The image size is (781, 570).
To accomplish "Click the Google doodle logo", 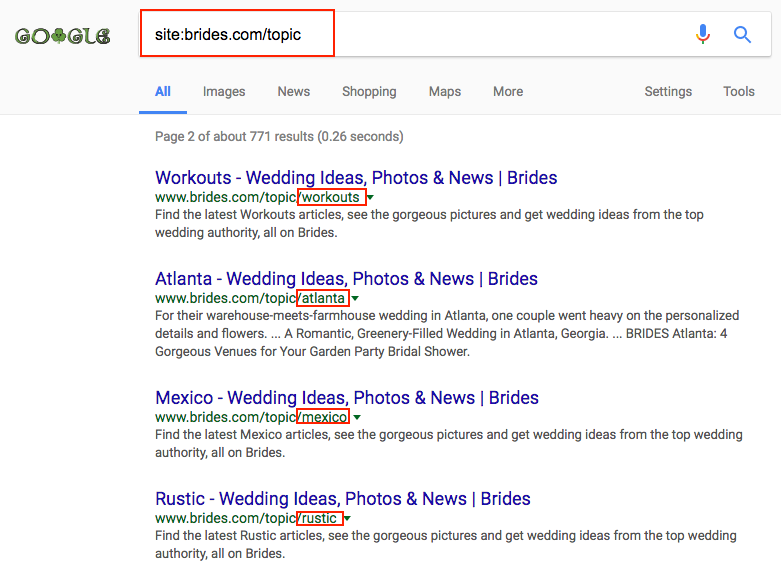I will pos(62,36).
